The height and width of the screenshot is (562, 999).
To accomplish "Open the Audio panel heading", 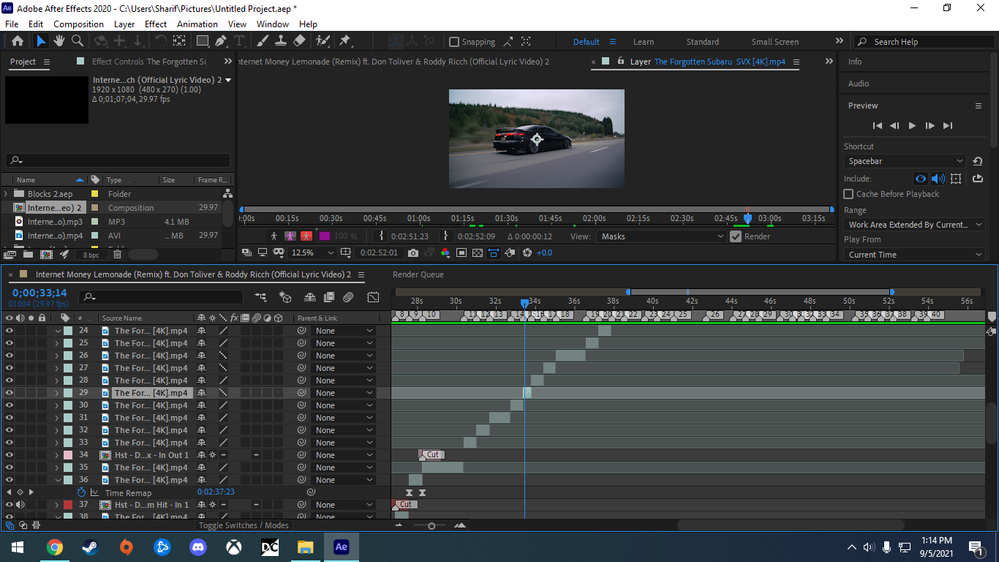I will coord(858,83).
